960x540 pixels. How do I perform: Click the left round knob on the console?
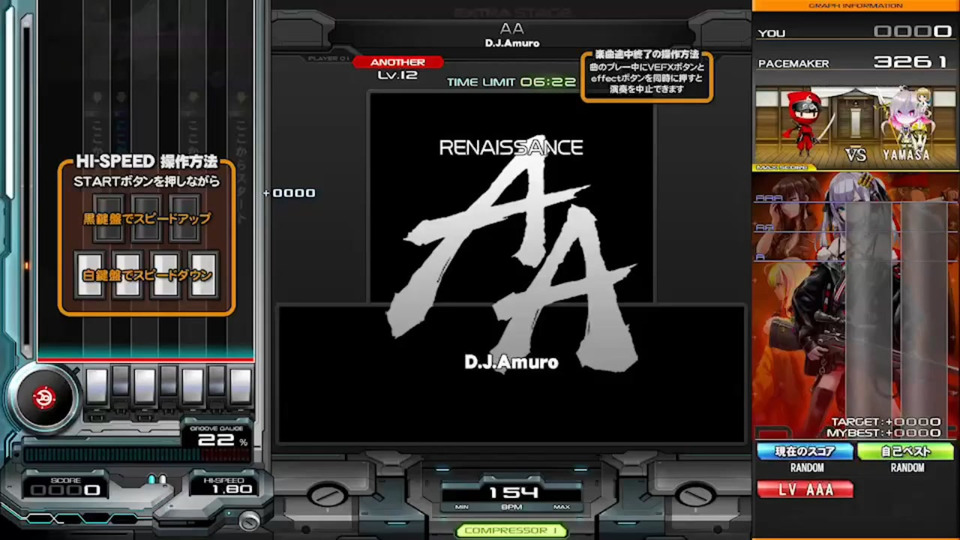(328, 495)
